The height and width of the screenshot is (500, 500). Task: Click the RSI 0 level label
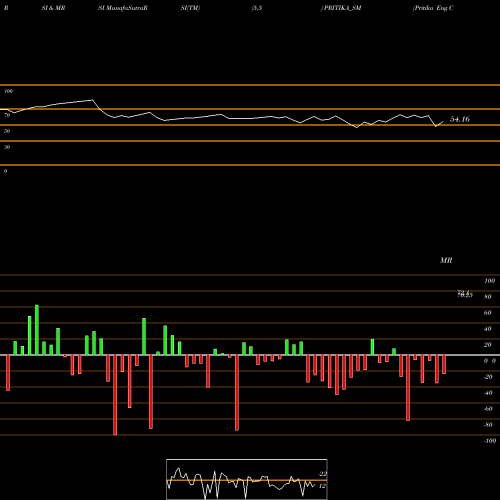point(5,171)
